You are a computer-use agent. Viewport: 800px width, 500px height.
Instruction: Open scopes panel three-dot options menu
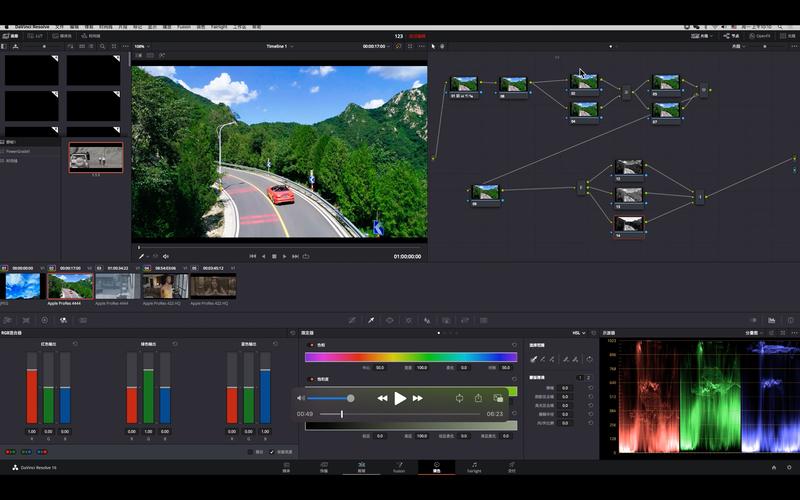(794, 333)
